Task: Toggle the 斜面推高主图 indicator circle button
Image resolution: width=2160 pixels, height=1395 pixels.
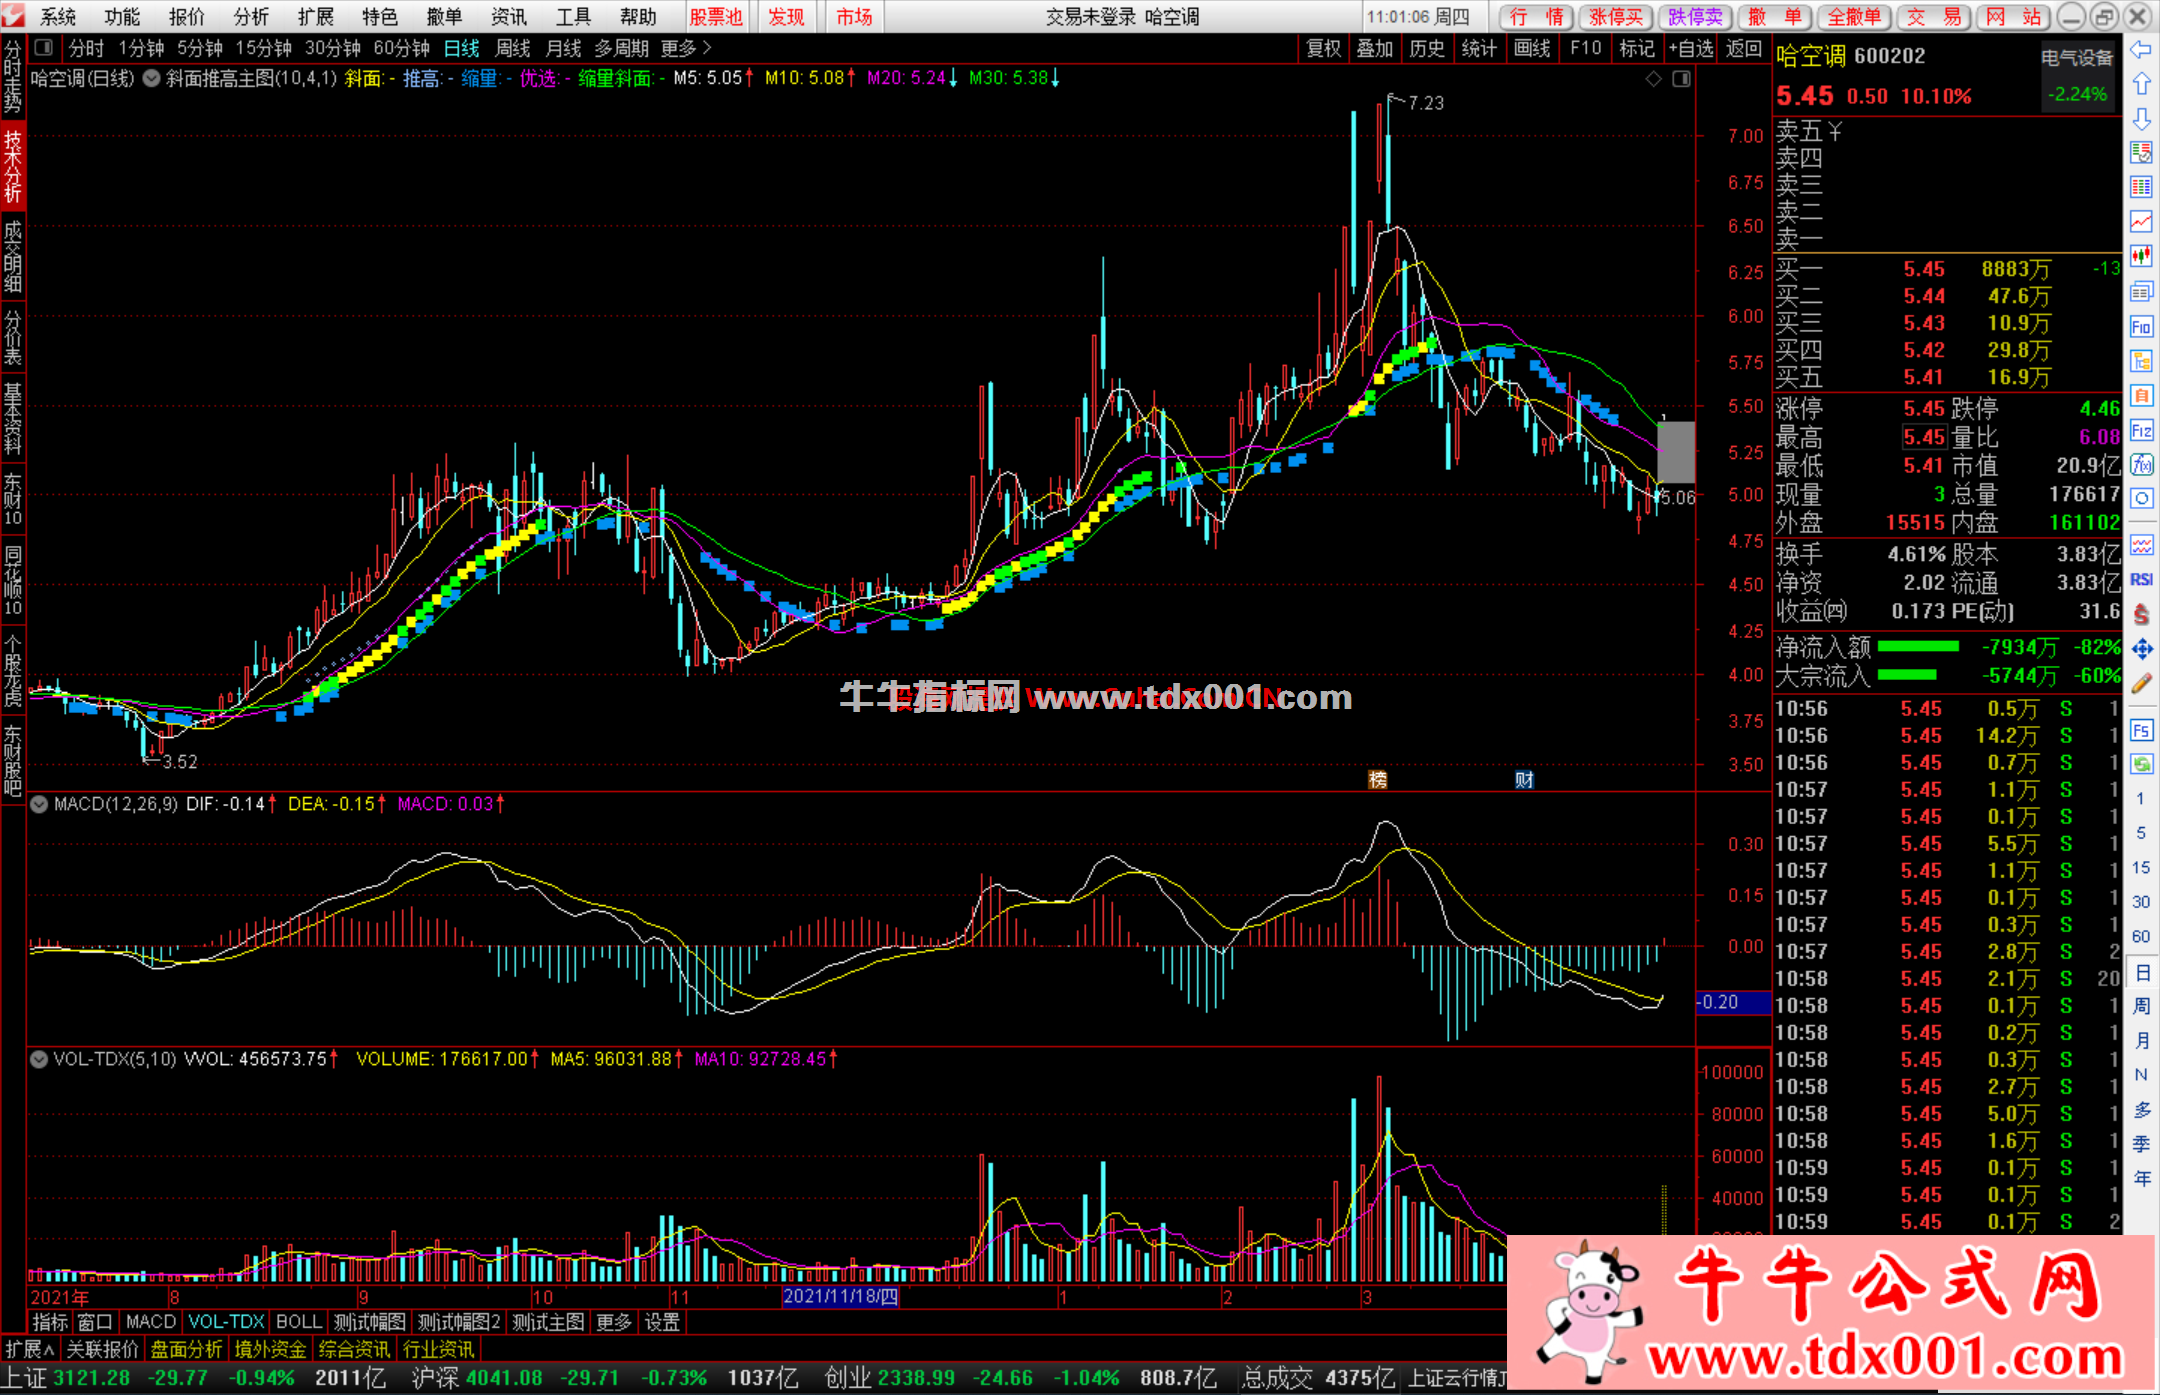Action: [x=151, y=78]
